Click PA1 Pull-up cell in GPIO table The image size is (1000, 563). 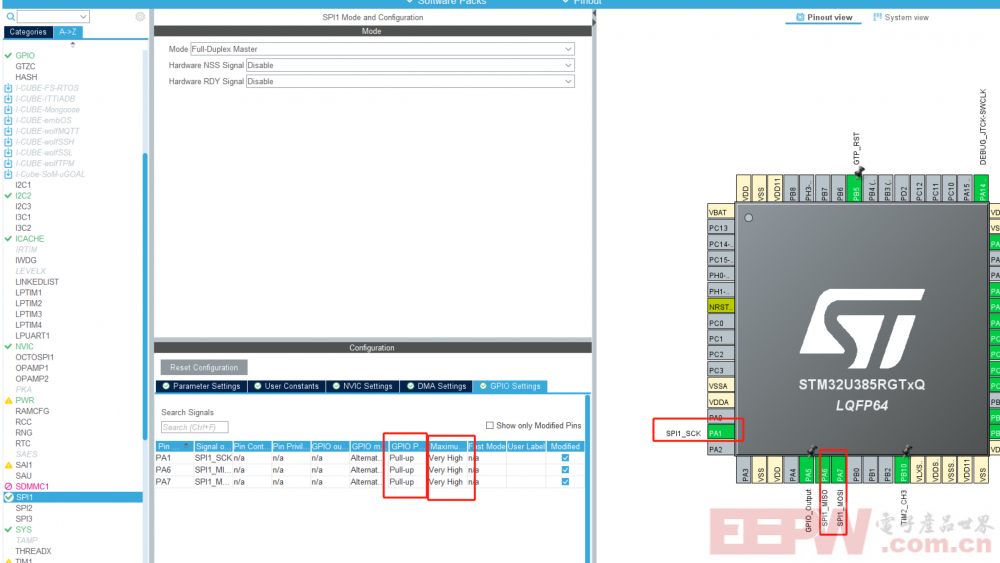406,458
